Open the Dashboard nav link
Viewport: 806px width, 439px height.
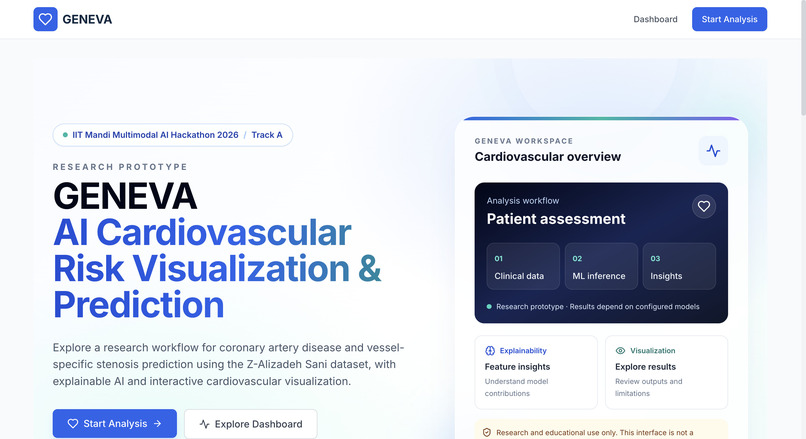pos(655,19)
